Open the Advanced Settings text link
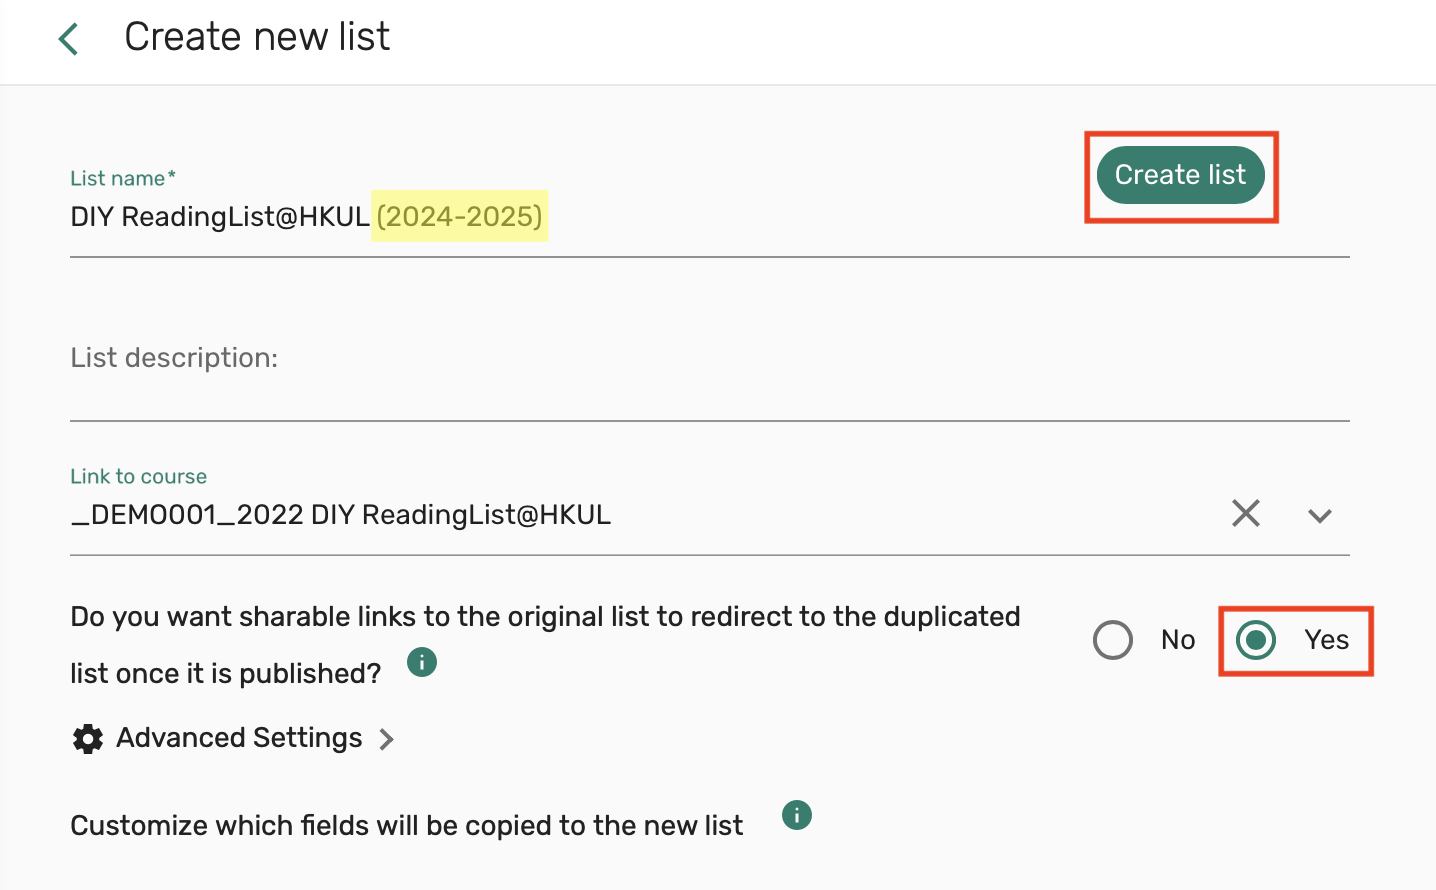Viewport: 1436px width, 890px height. pos(239,738)
